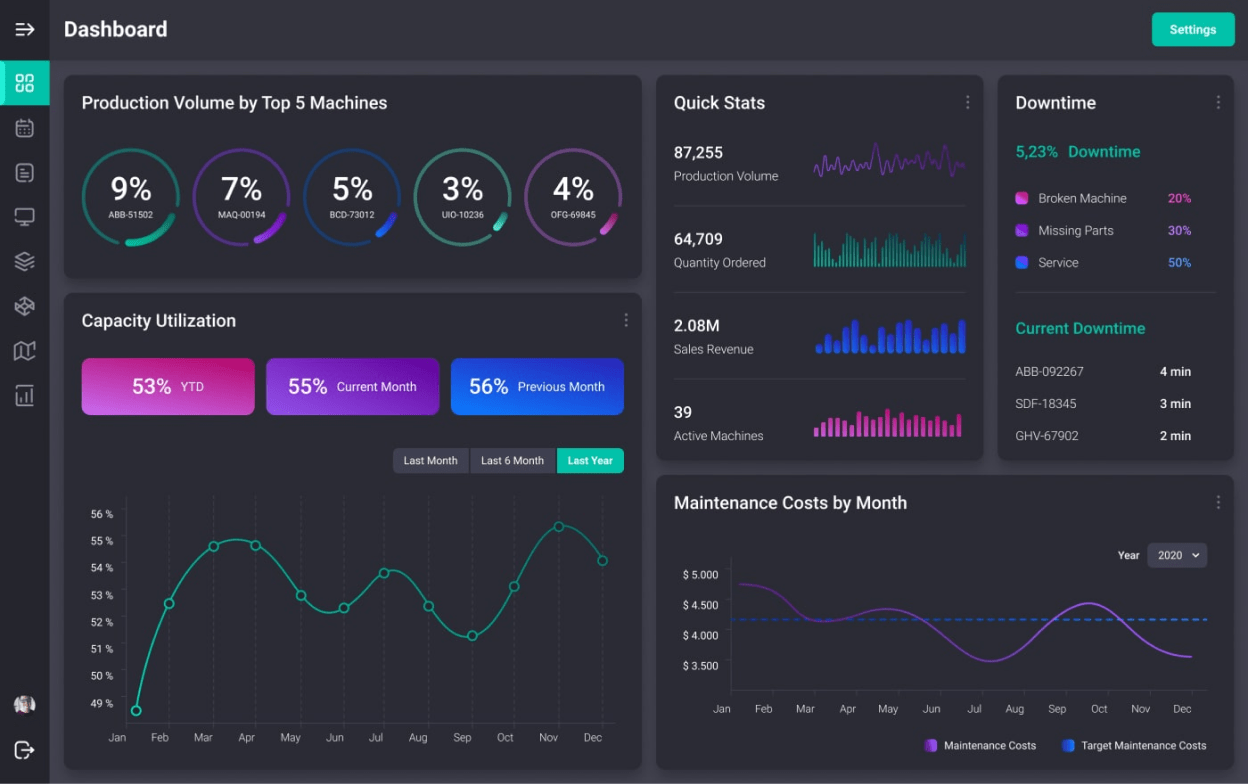This screenshot has width=1248, height=784.
Task: Open the Quick Stats options menu (three dots)
Action: tap(967, 102)
